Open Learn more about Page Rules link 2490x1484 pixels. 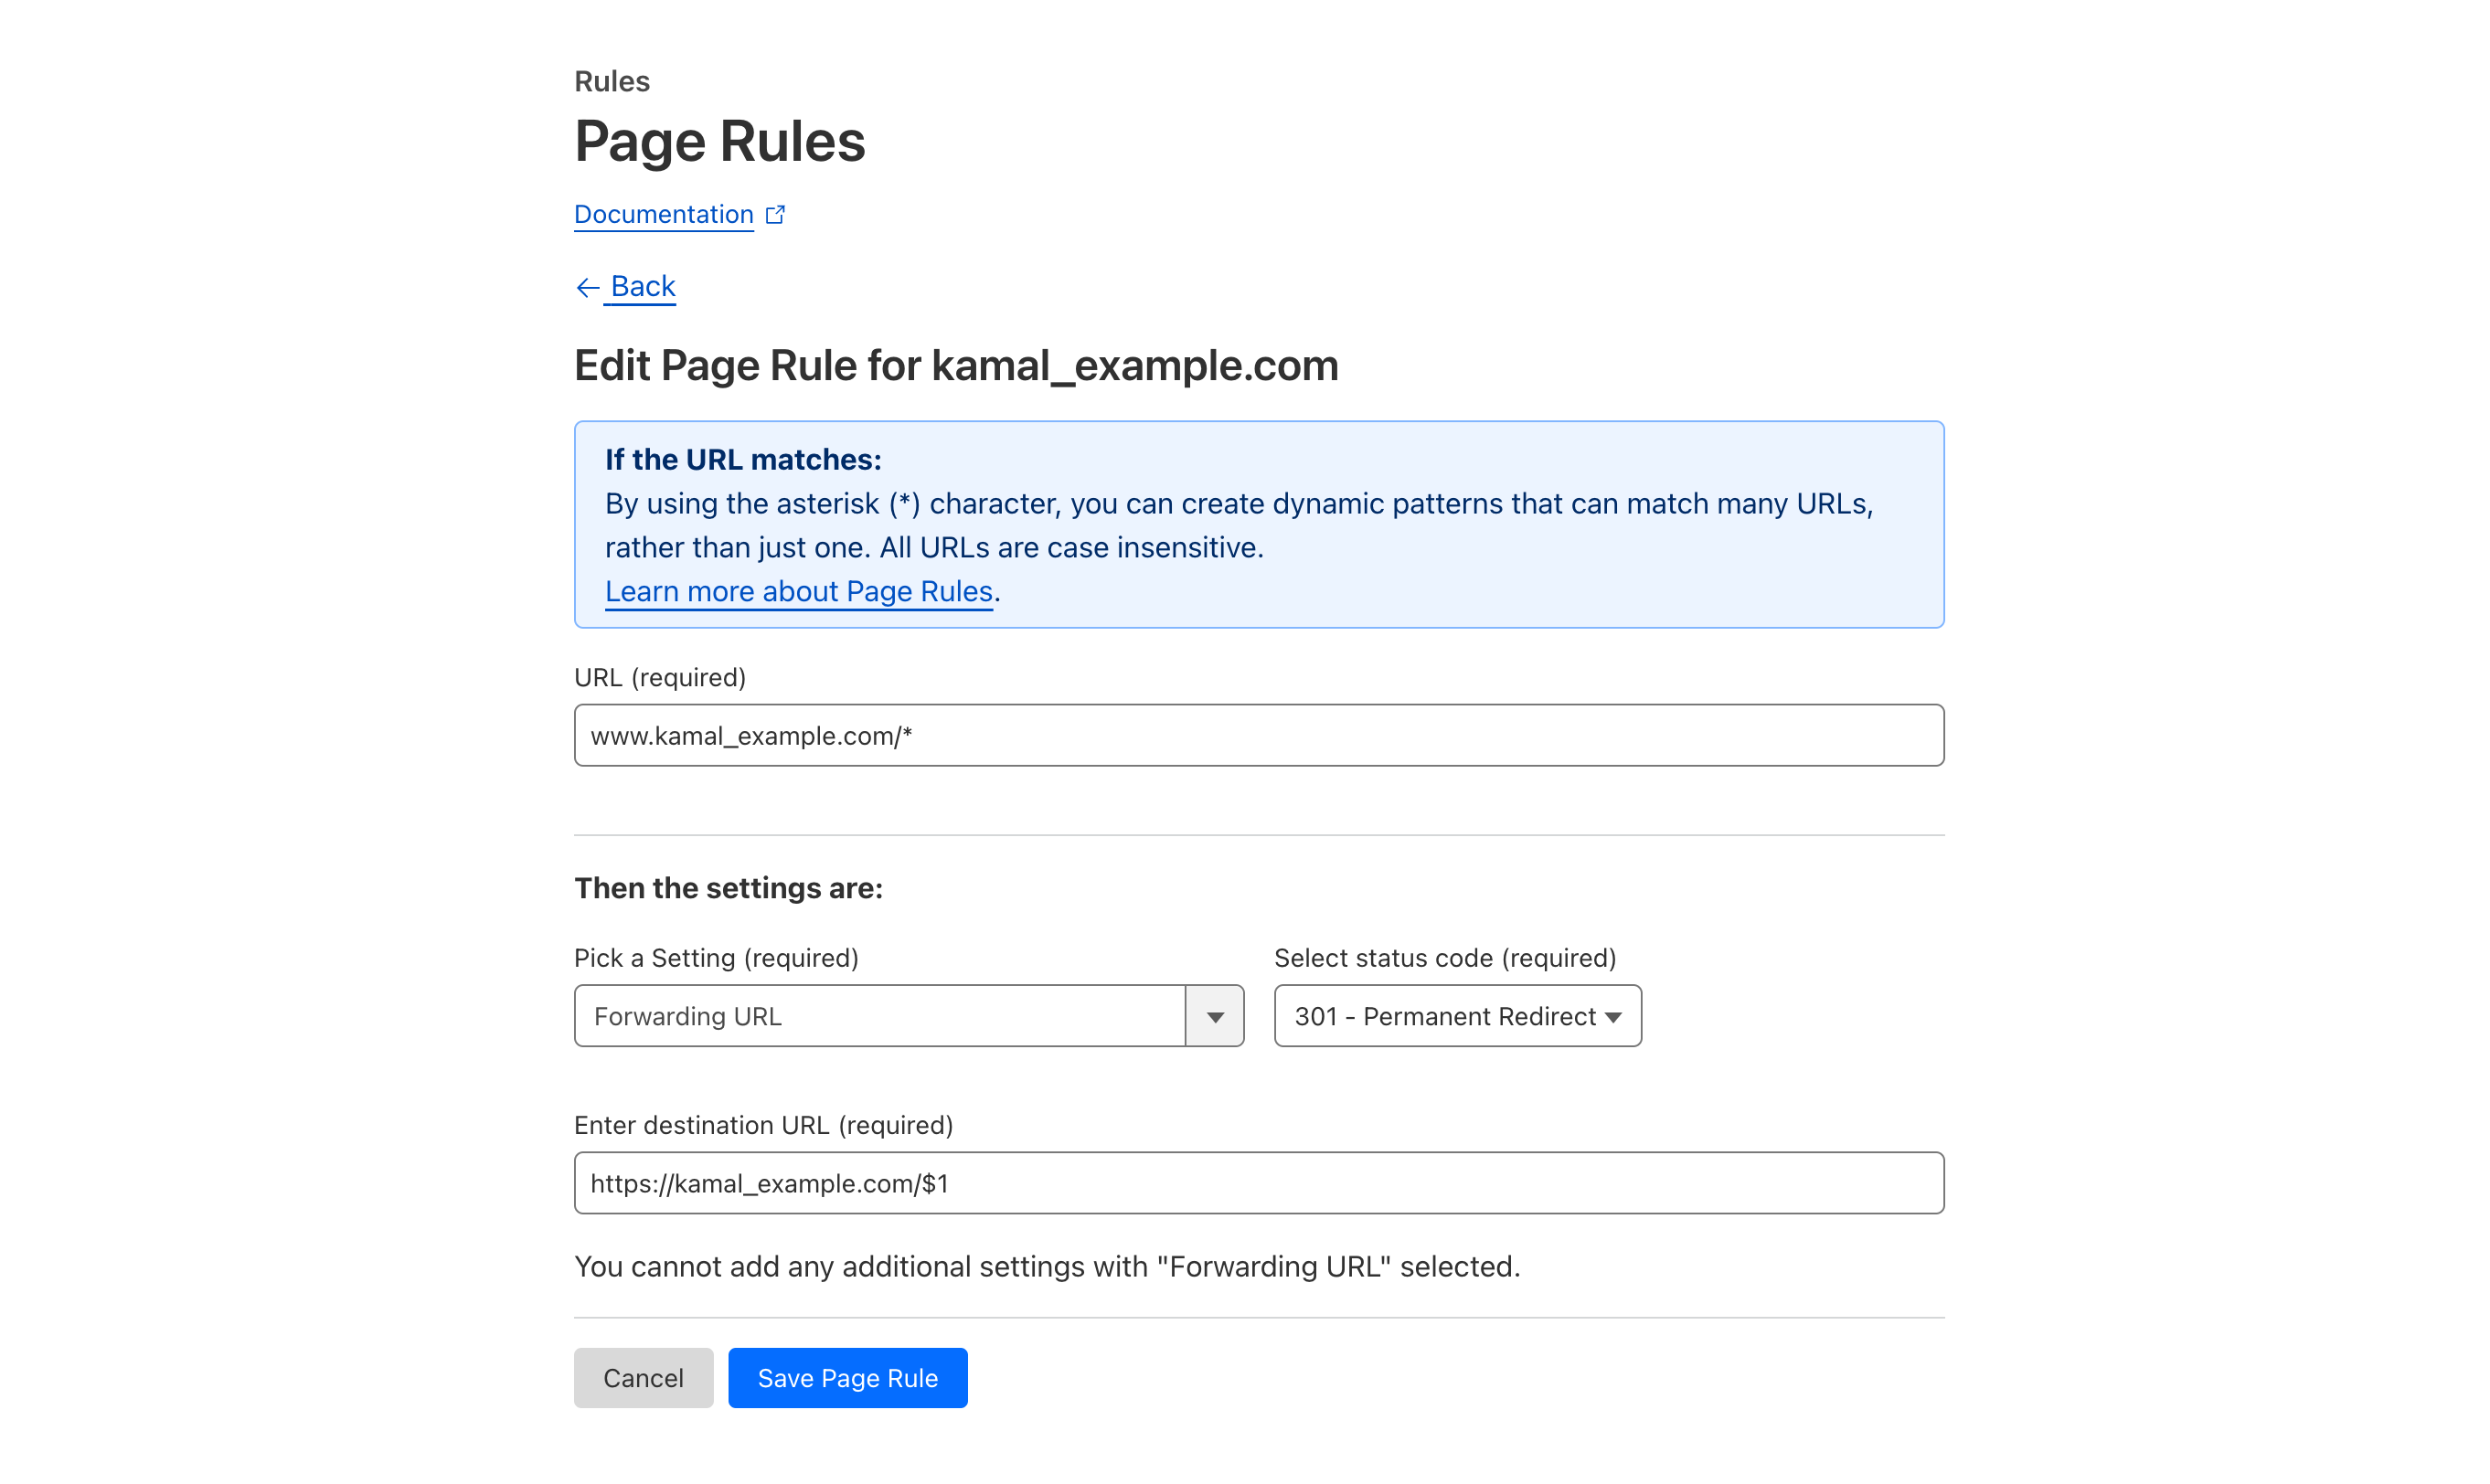point(798,591)
